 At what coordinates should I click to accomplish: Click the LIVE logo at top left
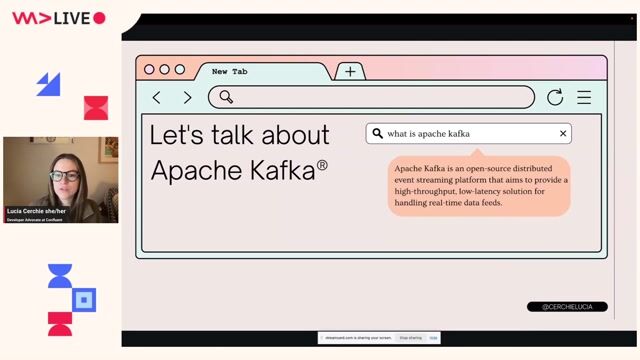[x=59, y=18]
